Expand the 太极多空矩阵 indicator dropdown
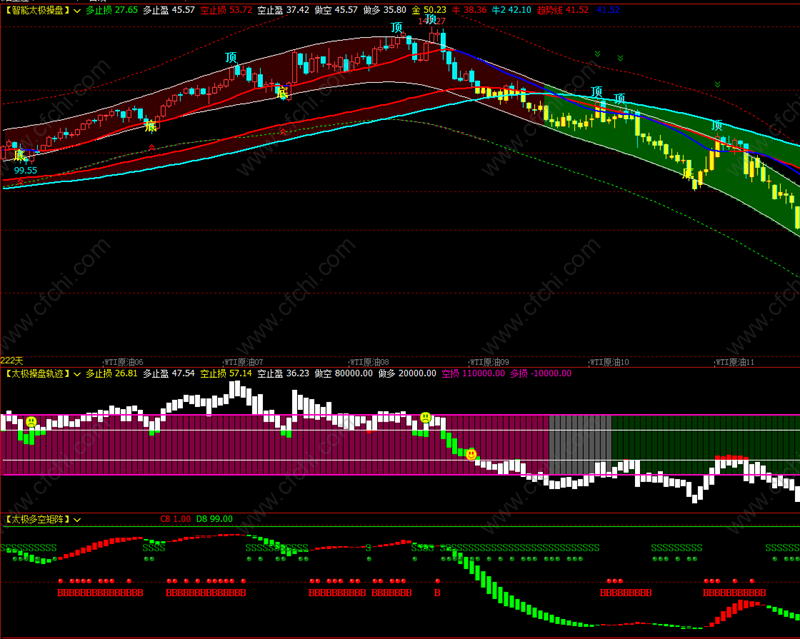This screenshot has width=800, height=639. 77,520
